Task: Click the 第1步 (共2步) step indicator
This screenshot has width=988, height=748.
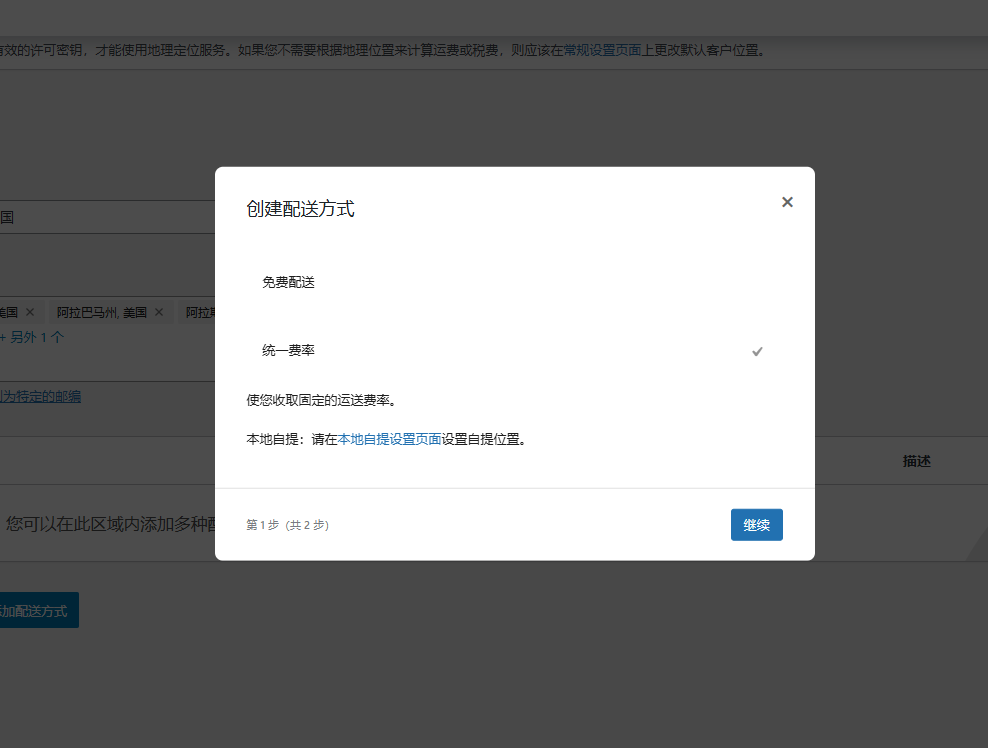Action: tap(285, 524)
